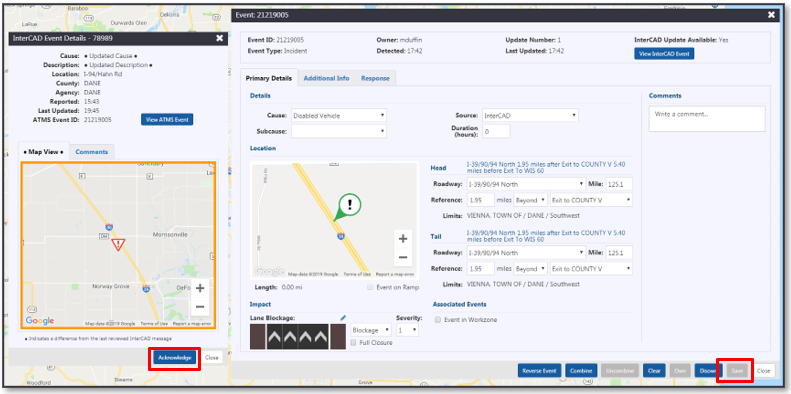Open the Blockage type dropdown

(371, 330)
